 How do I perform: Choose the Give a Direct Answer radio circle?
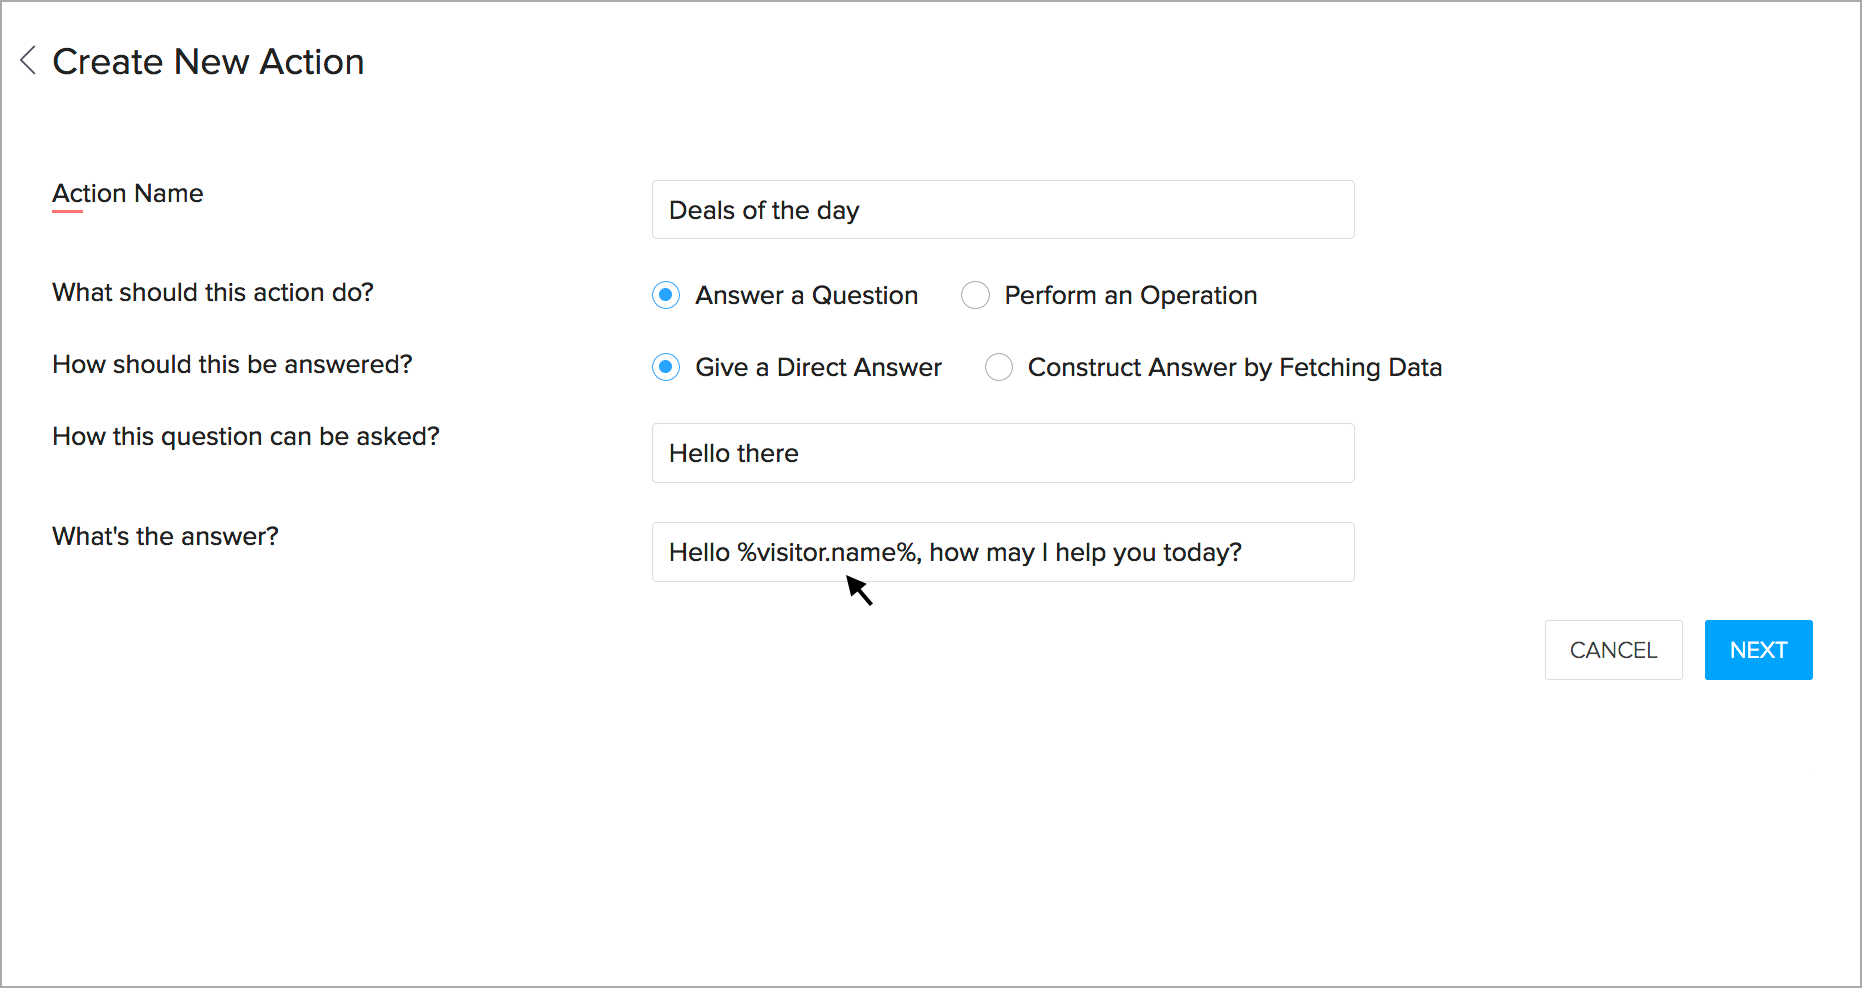[x=666, y=367]
